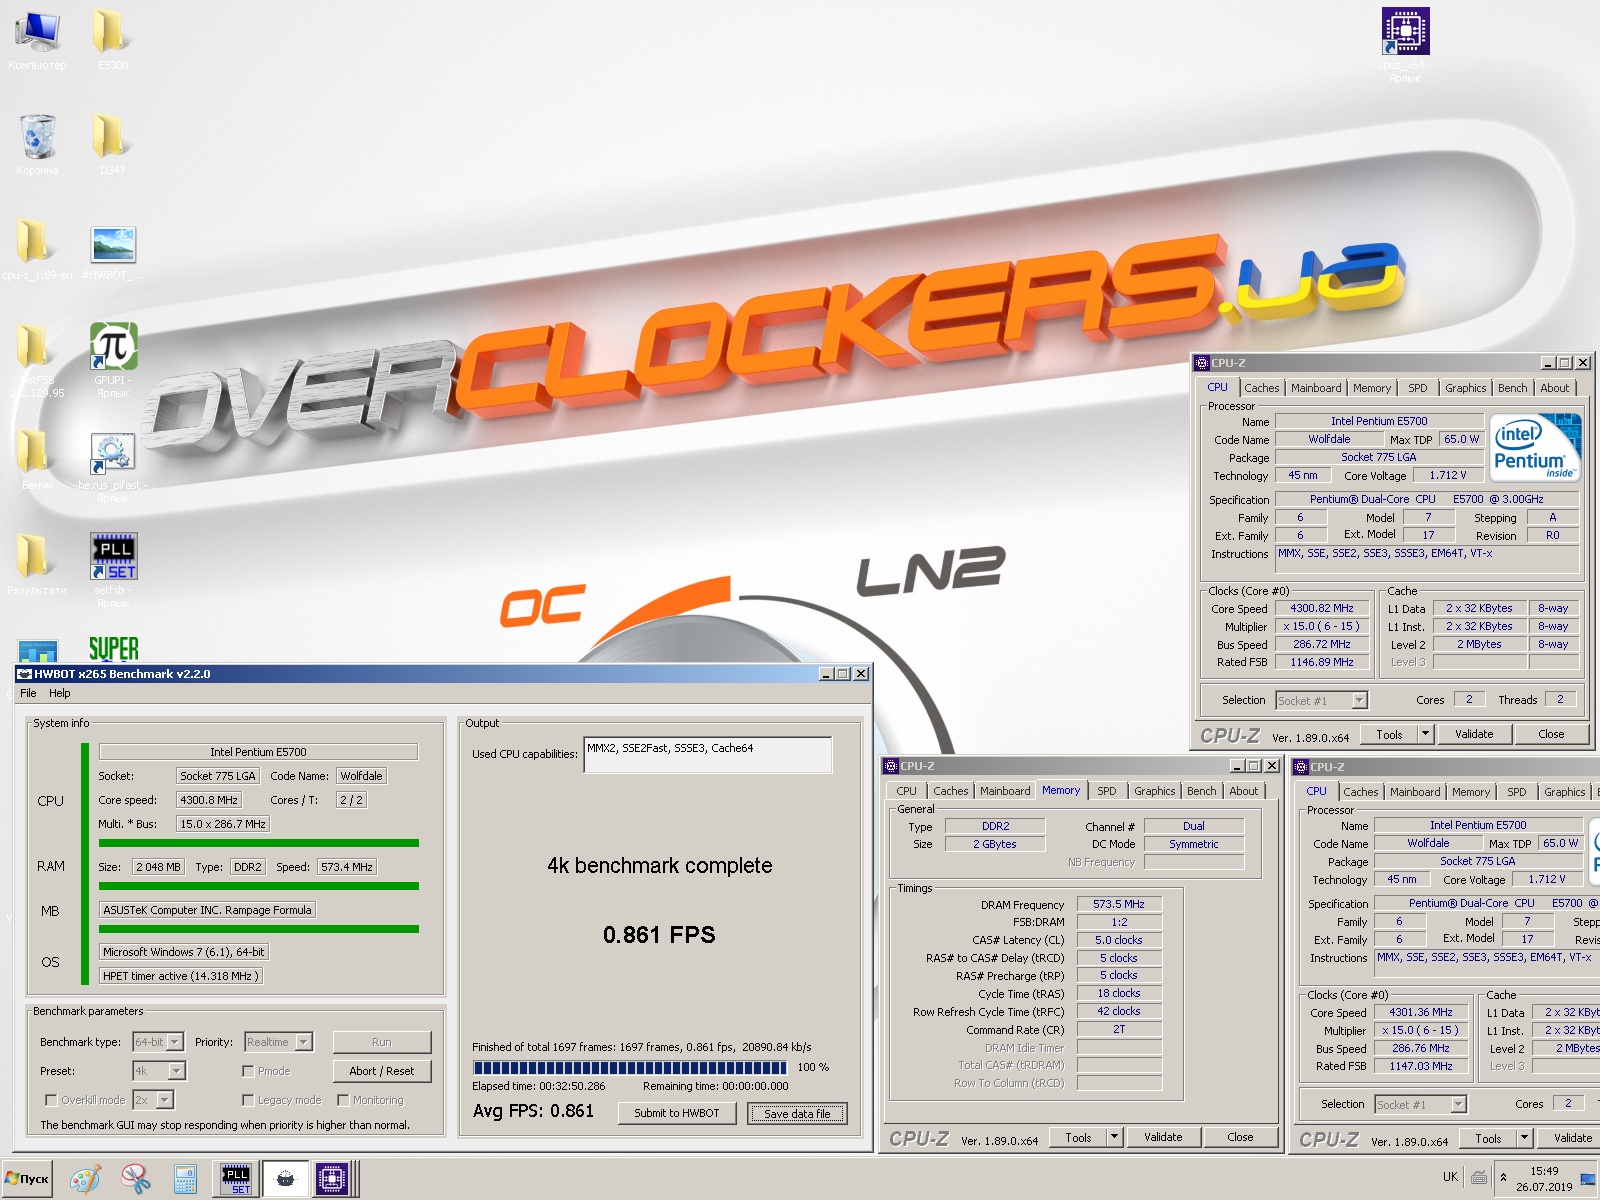Switch to CPU-Z taskbar button
Viewport: 1600px width, 1200px height.
click(332, 1179)
